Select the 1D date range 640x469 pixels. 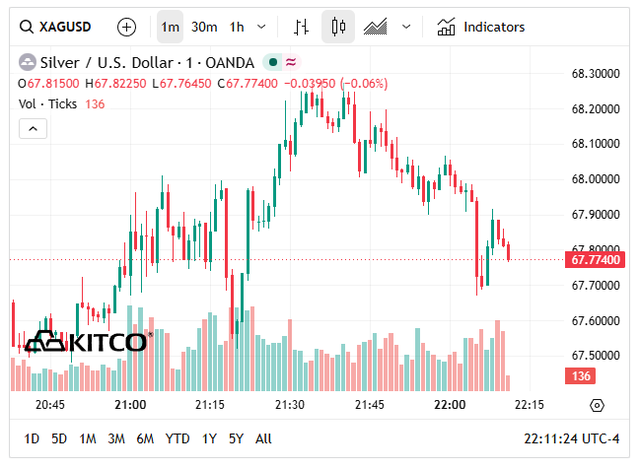point(31,439)
